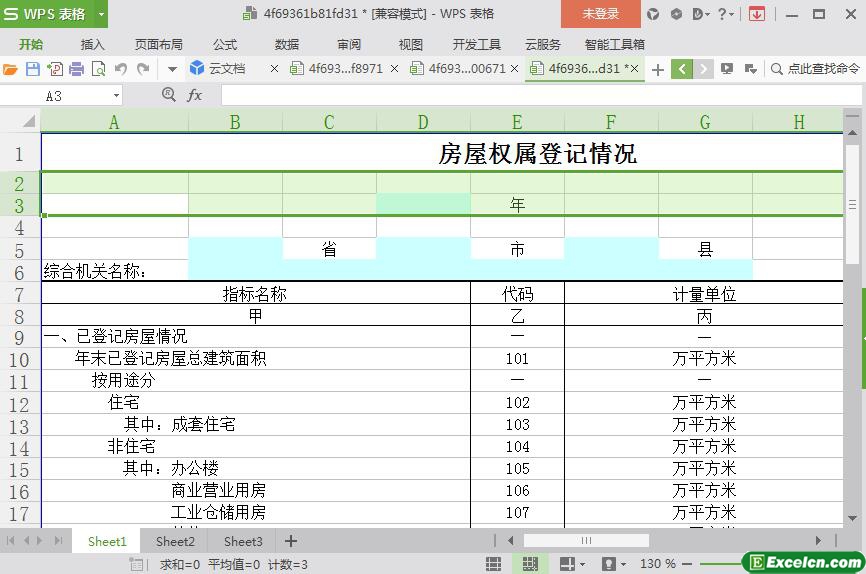
Task: Click the Print Preview icon
Action: 98,69
